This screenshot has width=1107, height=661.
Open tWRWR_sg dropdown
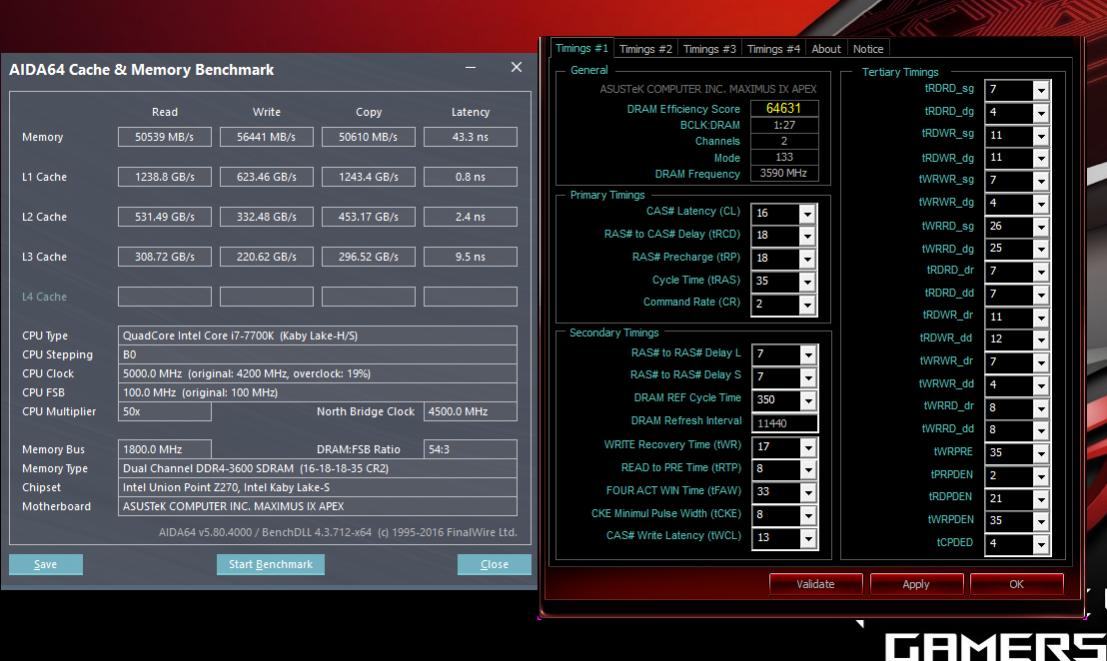click(x=1041, y=181)
